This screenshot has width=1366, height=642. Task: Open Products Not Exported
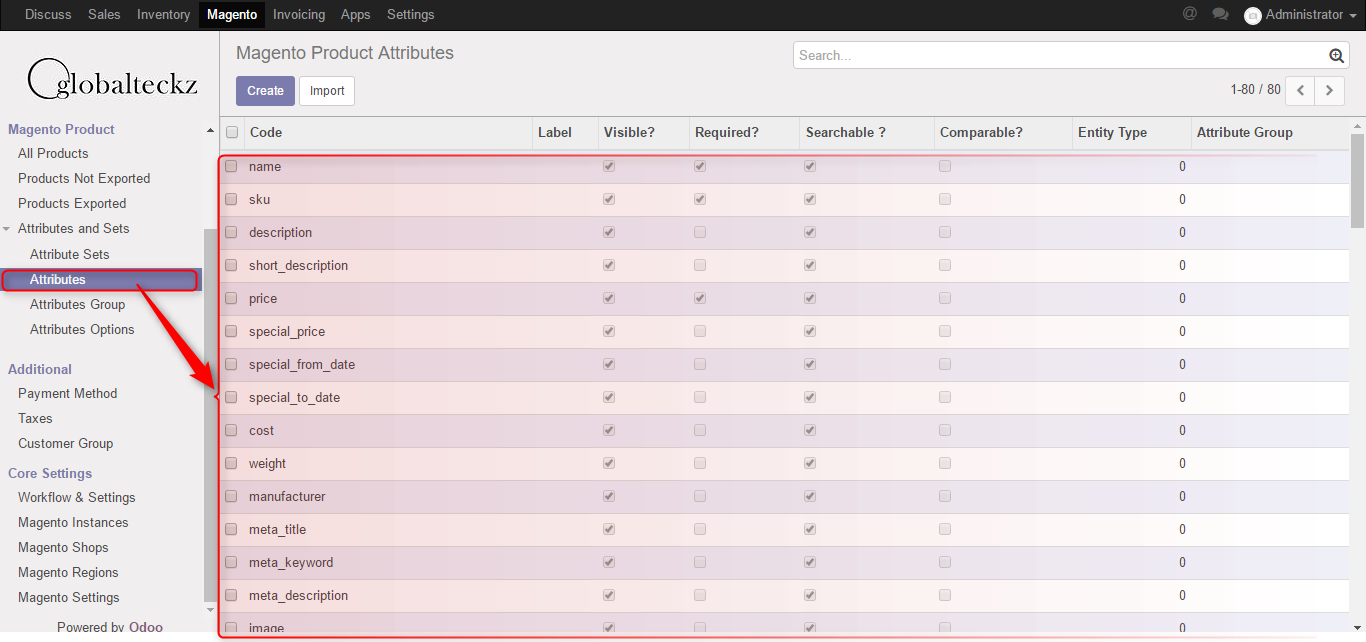84,179
